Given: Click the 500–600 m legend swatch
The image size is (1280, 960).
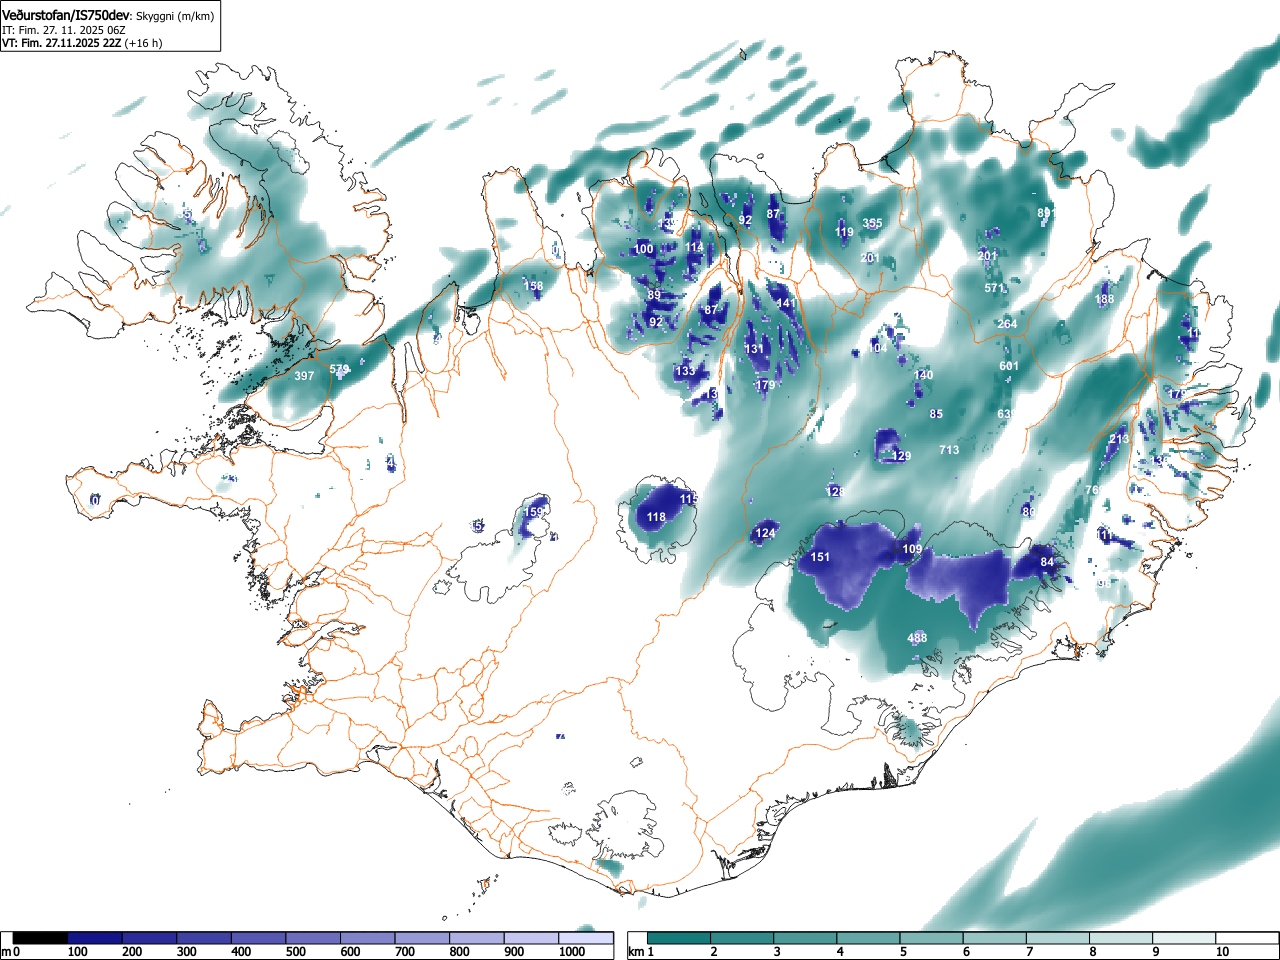Looking at the screenshot, I should click(314, 938).
